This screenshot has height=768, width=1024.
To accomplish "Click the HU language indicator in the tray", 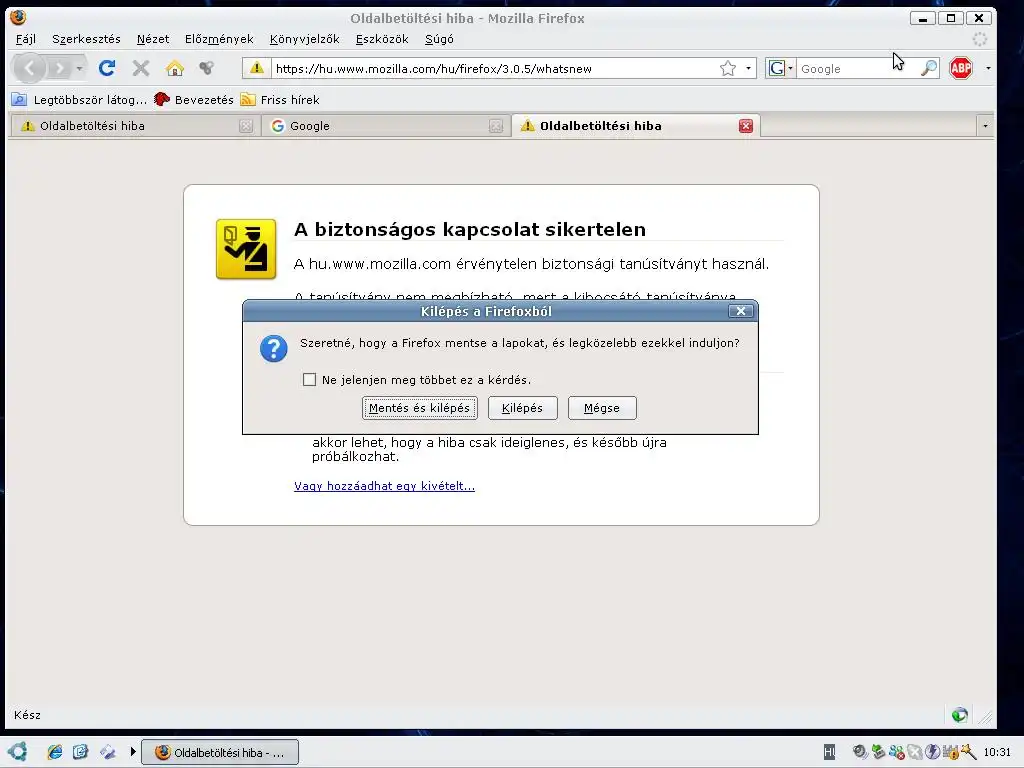I will point(829,752).
